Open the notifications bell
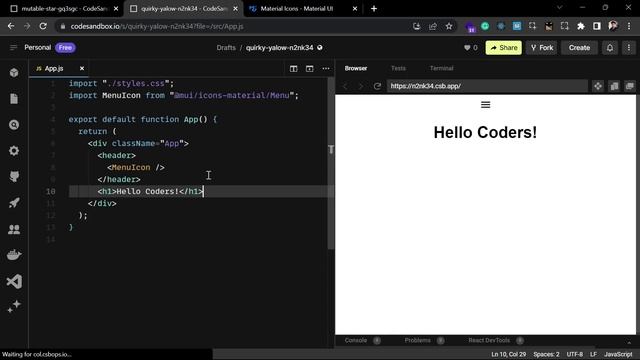640x360 pixels. tap(610, 48)
